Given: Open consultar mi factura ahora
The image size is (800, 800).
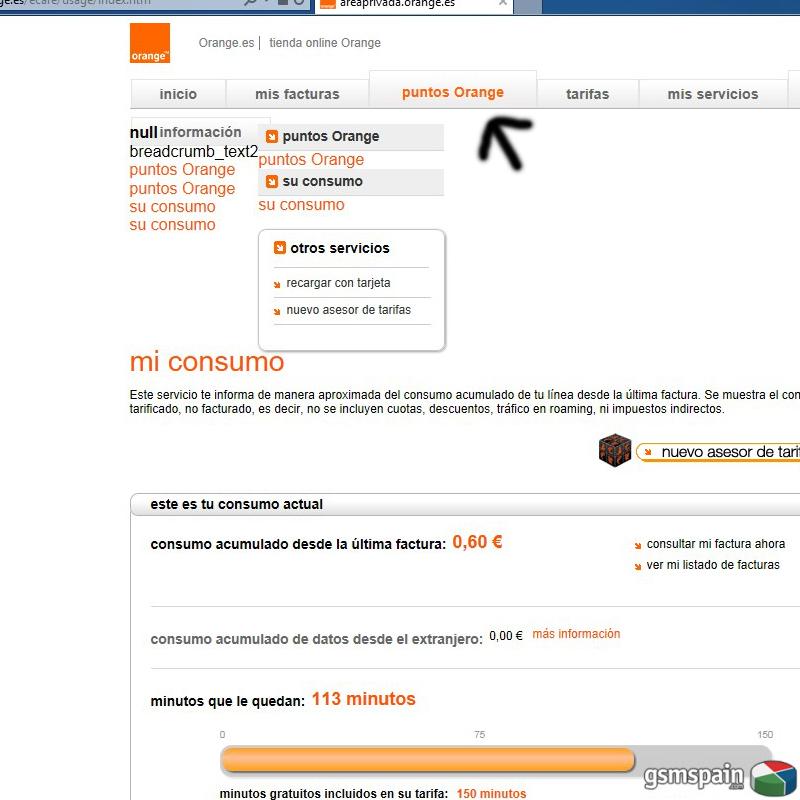Looking at the screenshot, I should pos(716,544).
